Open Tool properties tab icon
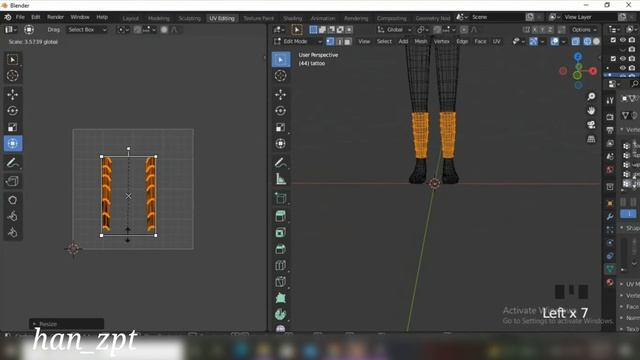Viewport: 640px width, 360px height. 610,100
